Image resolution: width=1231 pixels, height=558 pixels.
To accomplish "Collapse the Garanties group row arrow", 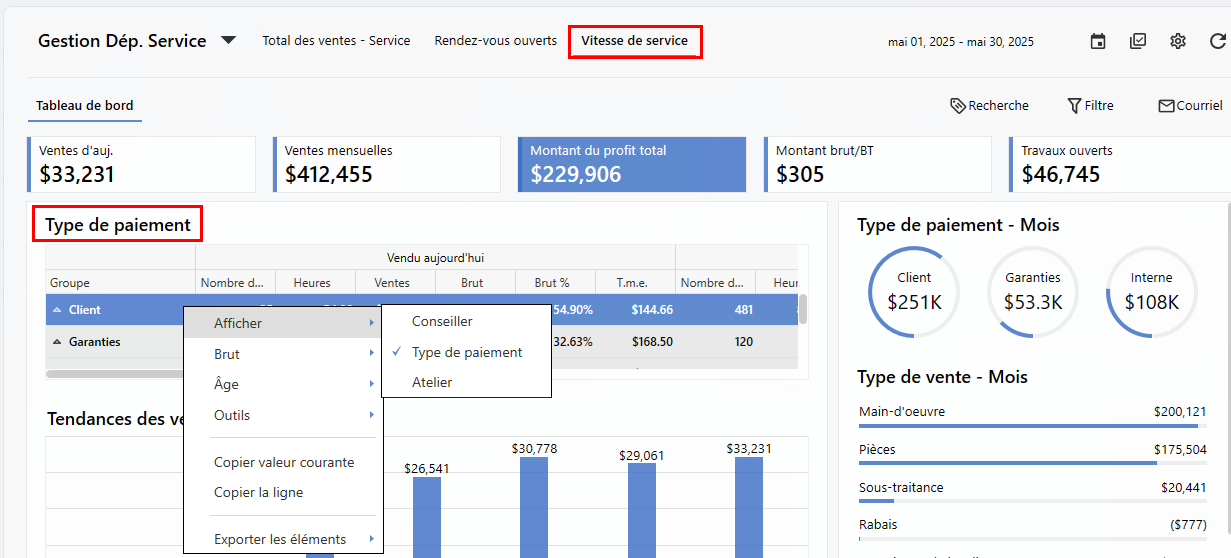I will [56, 342].
